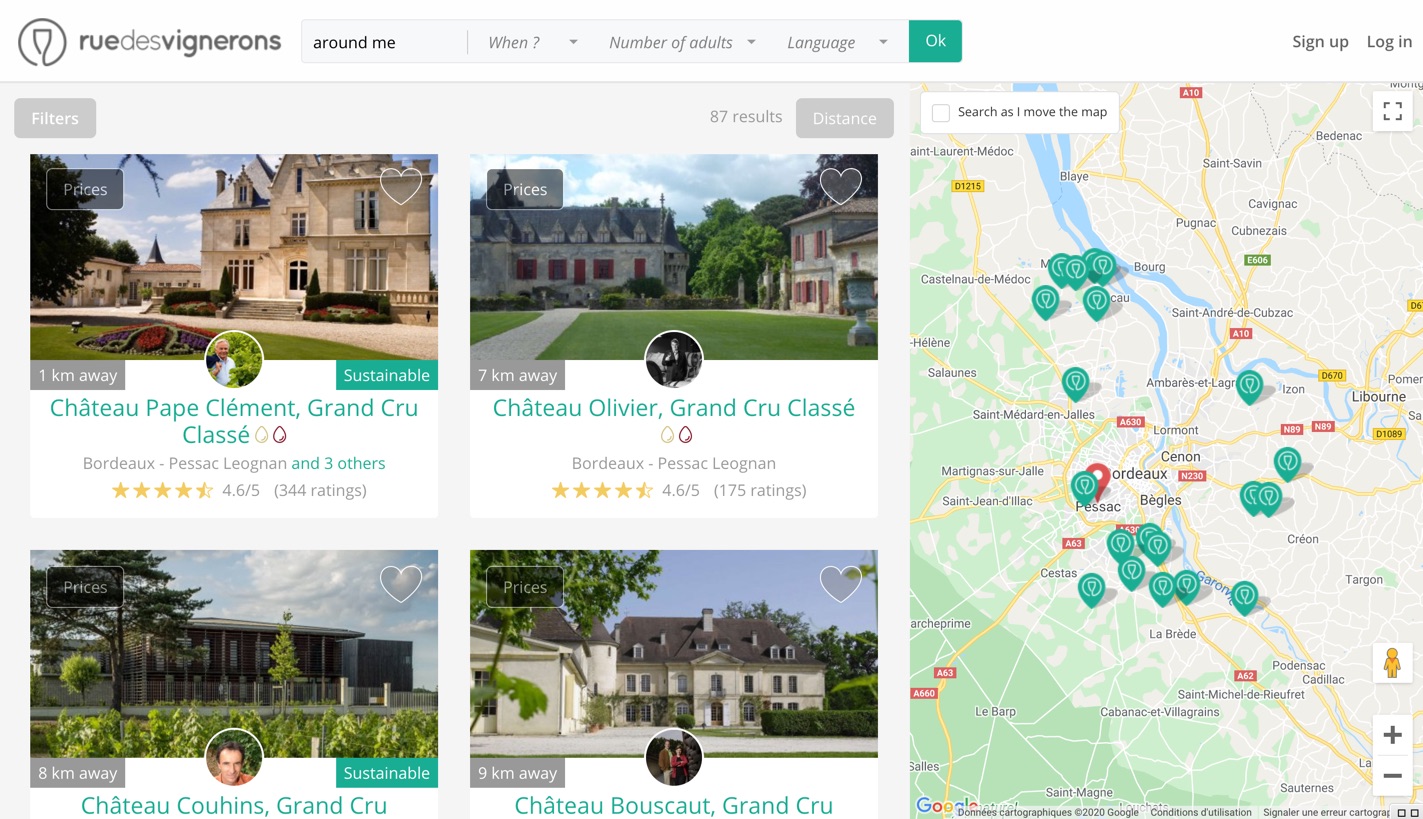The image size is (1423, 819).
Task: Open the Filters panel
Action: [55, 118]
